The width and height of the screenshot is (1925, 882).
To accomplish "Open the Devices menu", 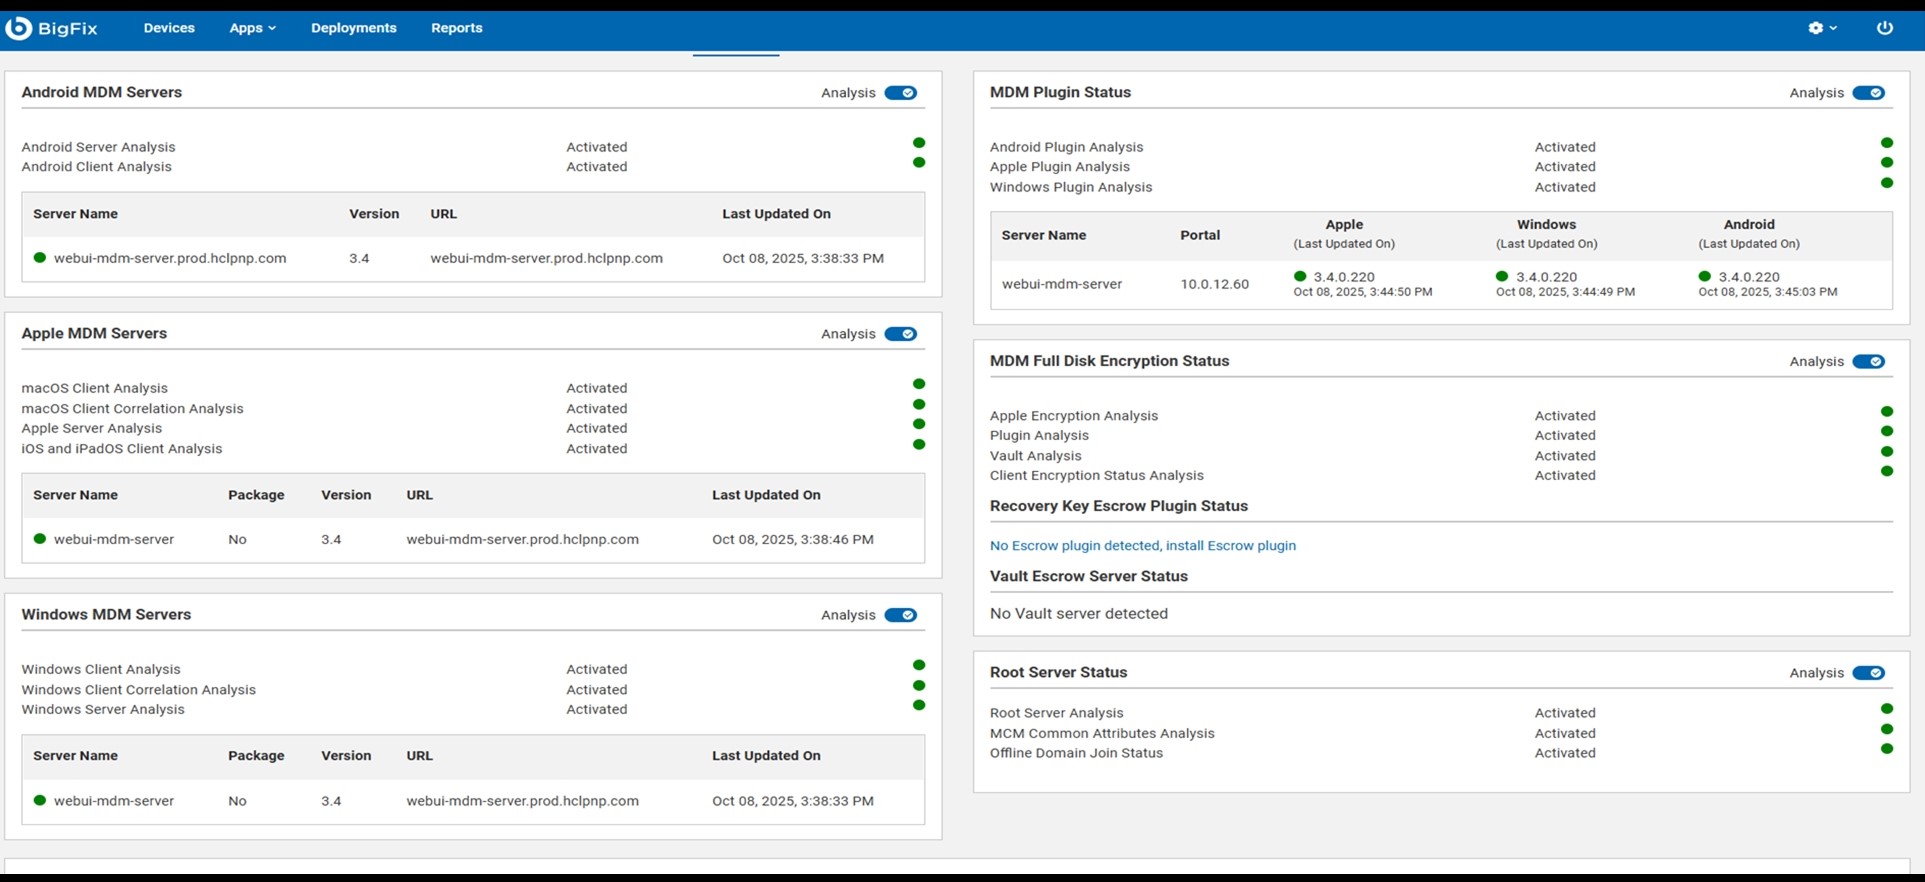I will point(169,28).
